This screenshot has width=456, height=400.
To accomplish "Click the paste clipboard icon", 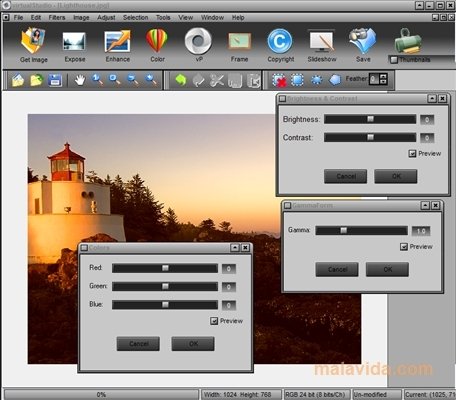I will (253, 81).
